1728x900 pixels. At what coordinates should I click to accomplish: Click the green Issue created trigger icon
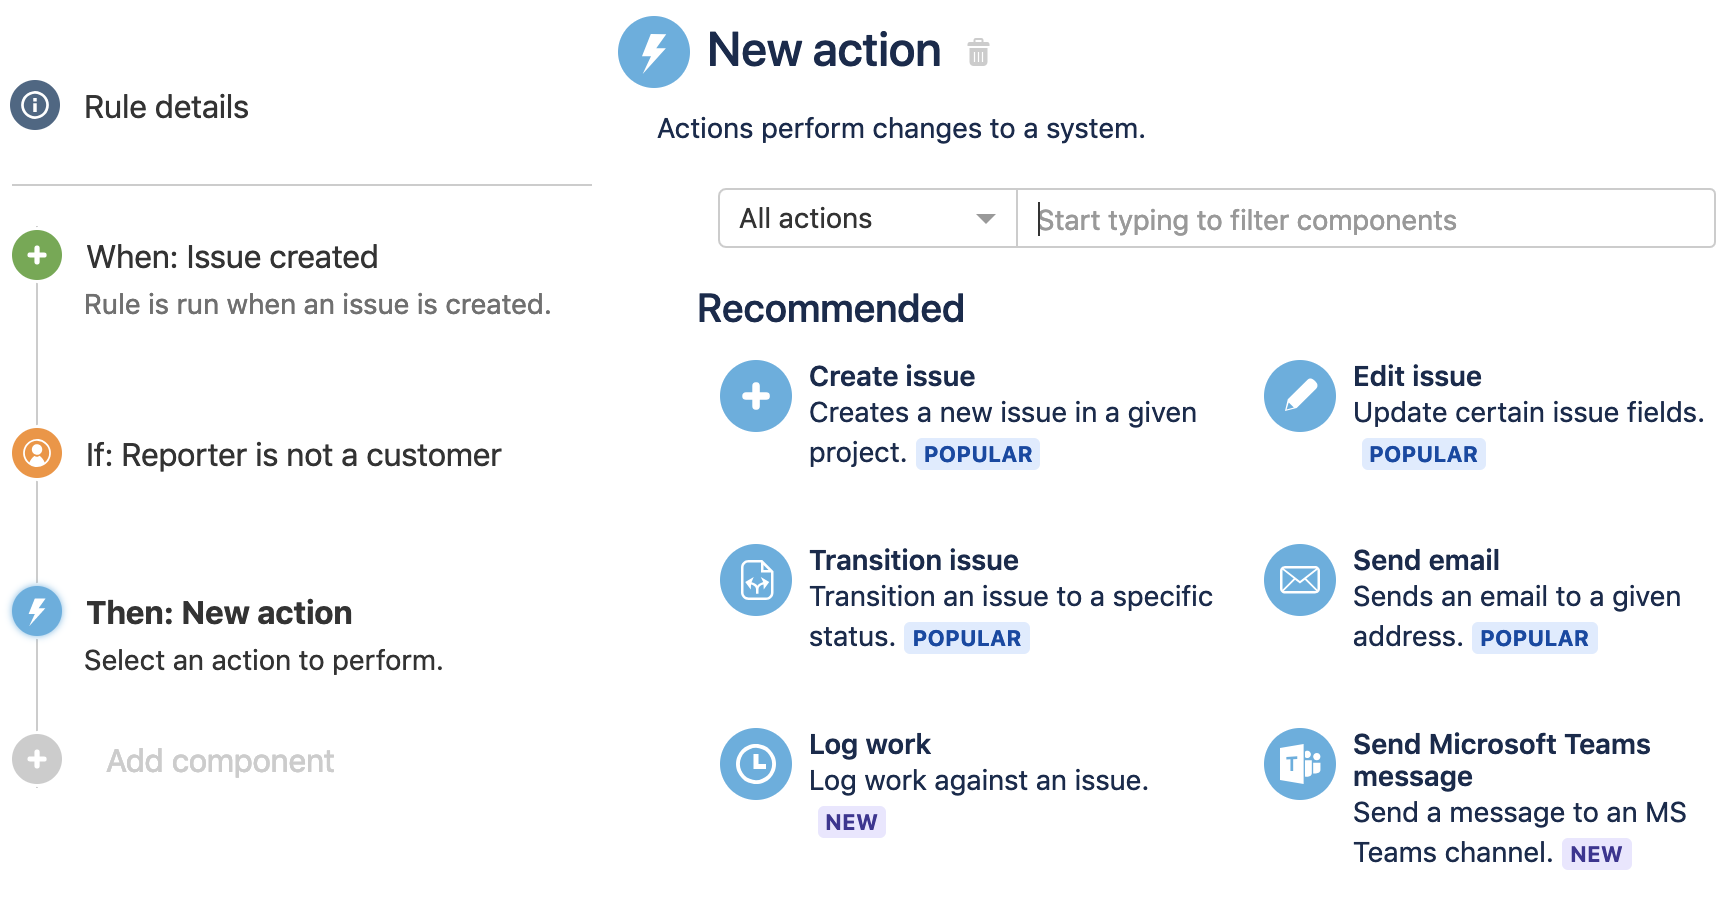click(37, 255)
